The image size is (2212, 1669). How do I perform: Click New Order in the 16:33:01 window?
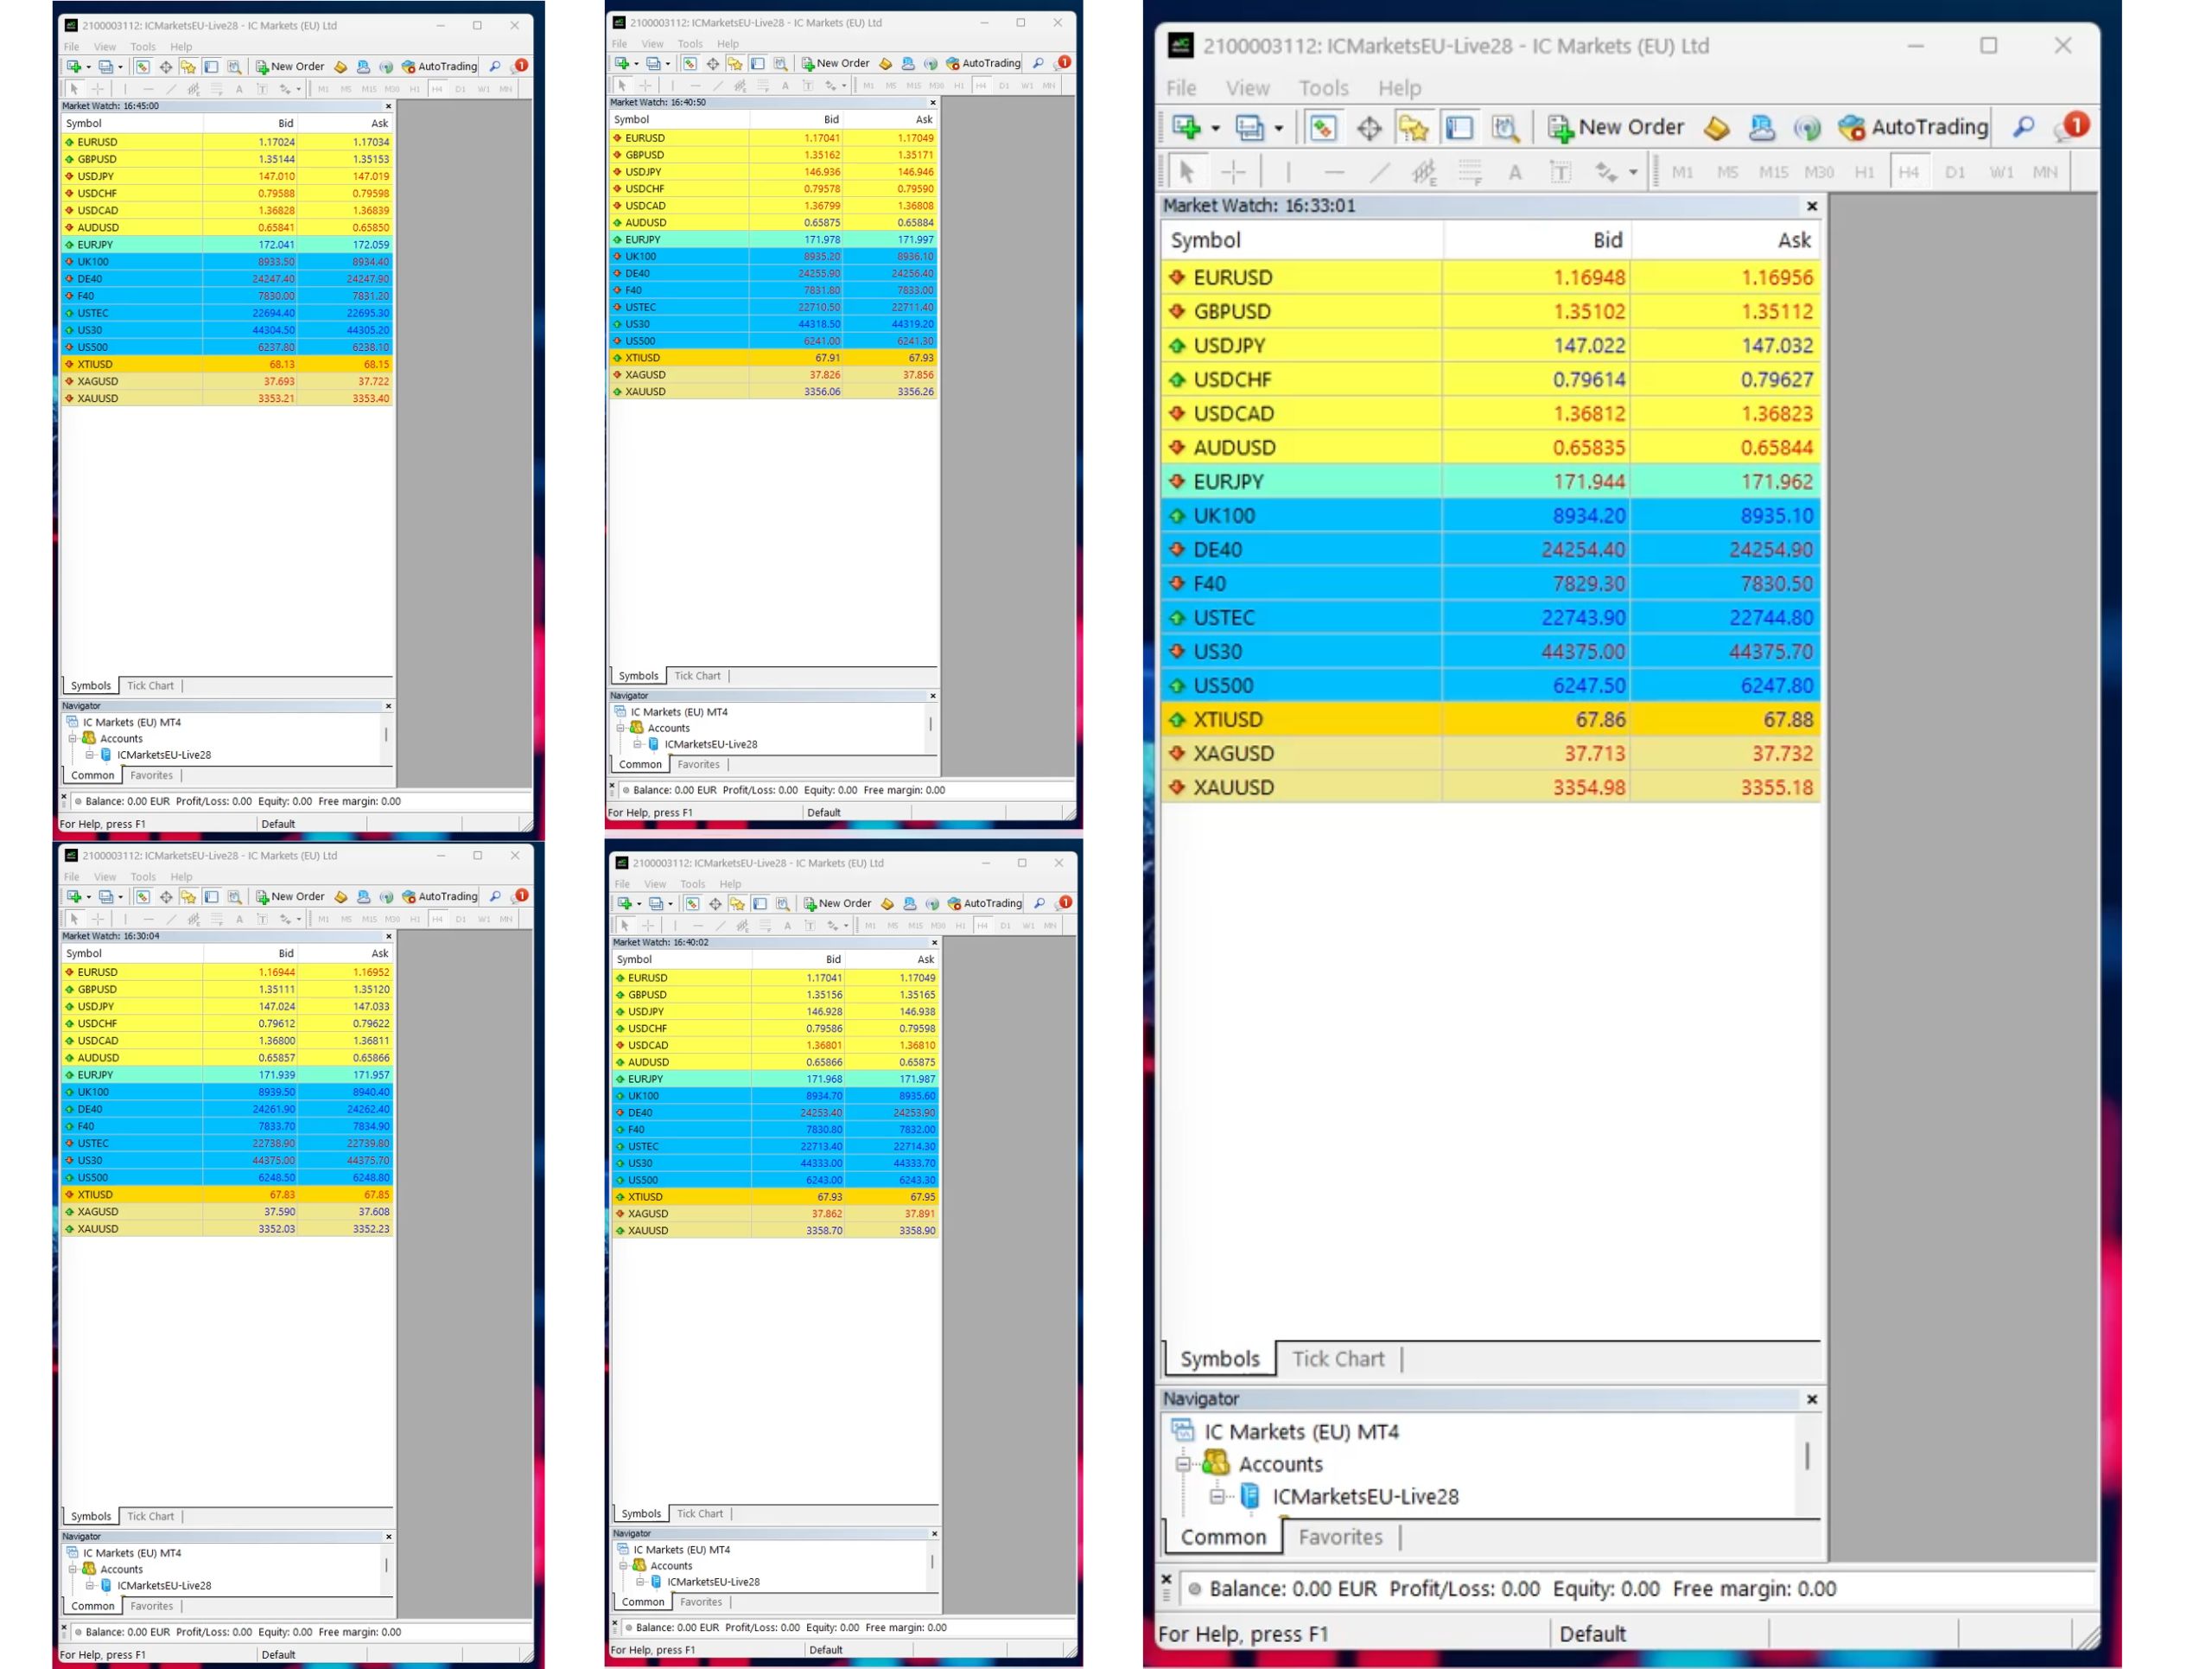coord(1617,127)
